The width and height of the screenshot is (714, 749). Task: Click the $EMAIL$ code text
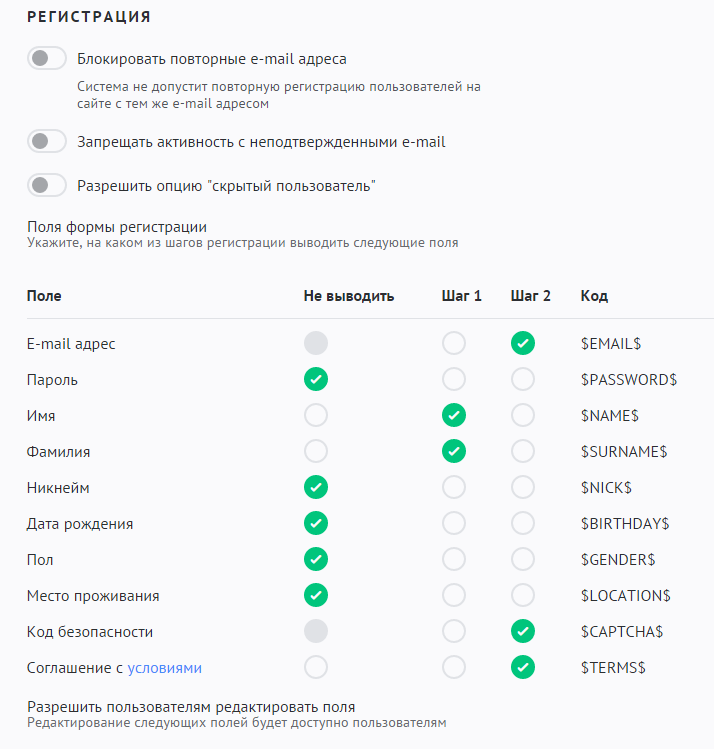pyautogui.click(x=611, y=344)
